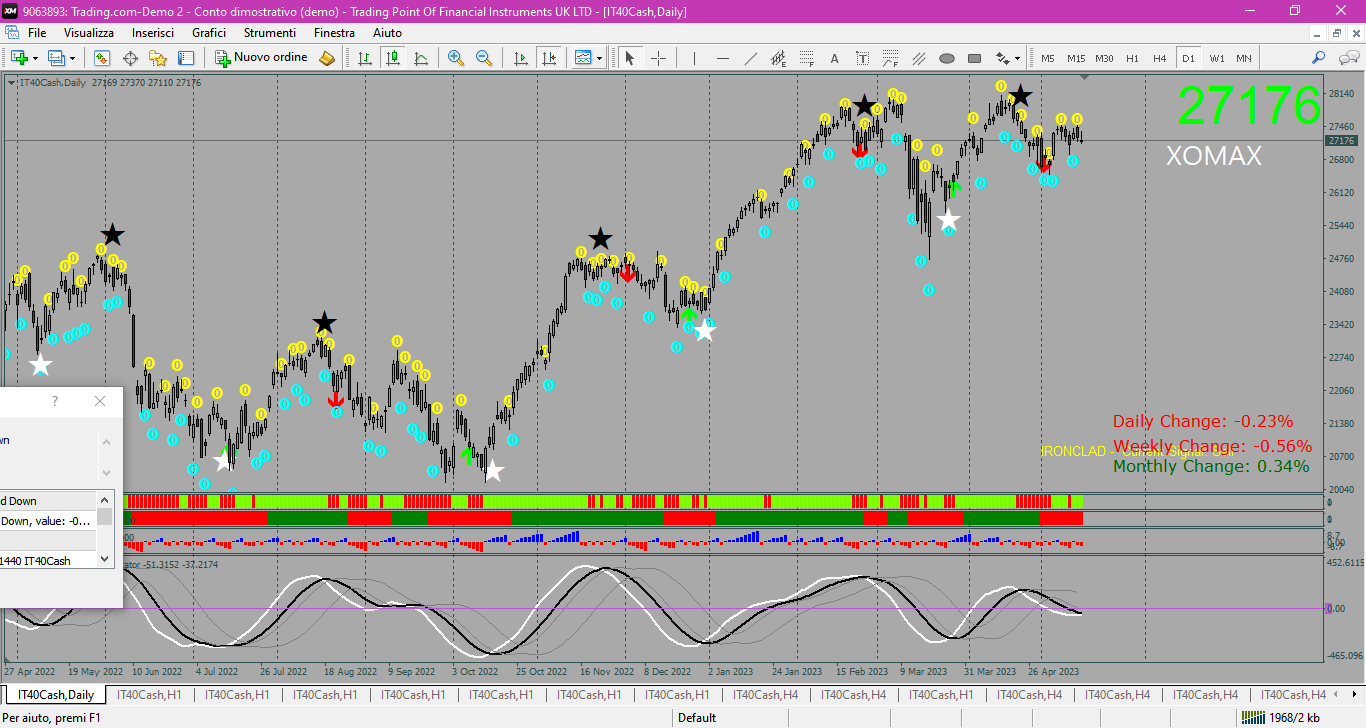Select the parallel lines channel tool
This screenshot has height=728, width=1366.
pyautogui.click(x=918, y=58)
